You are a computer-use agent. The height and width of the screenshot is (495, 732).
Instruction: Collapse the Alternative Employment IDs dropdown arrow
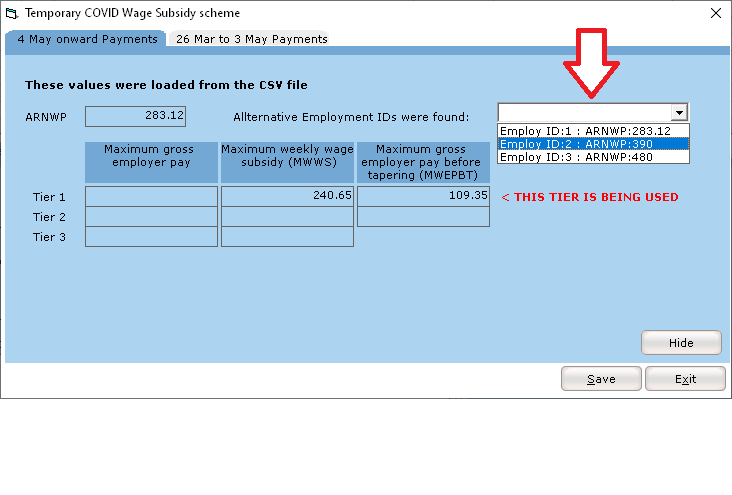tap(679, 113)
